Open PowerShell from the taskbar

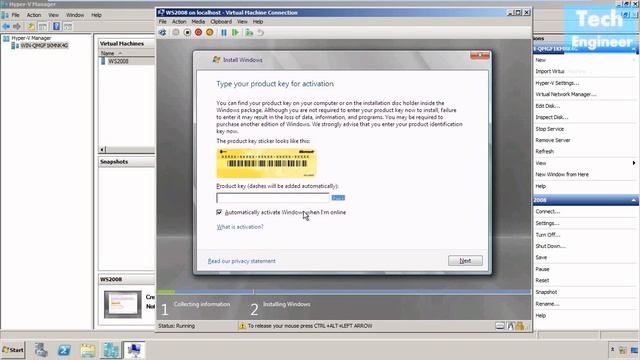tap(64, 350)
